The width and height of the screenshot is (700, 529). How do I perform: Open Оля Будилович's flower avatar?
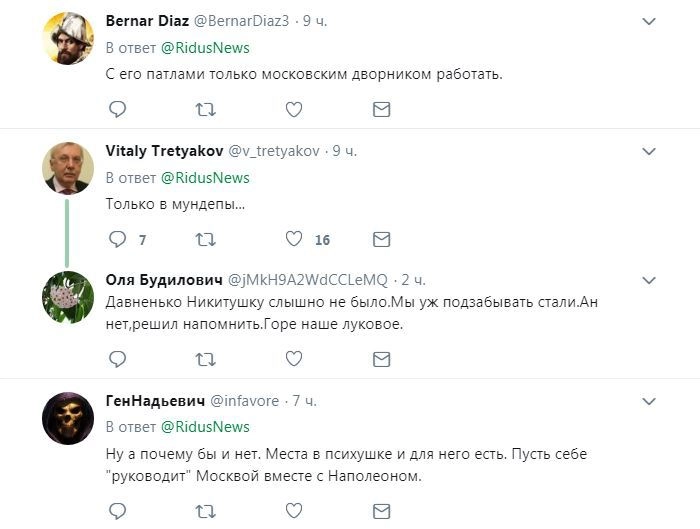pos(68,297)
